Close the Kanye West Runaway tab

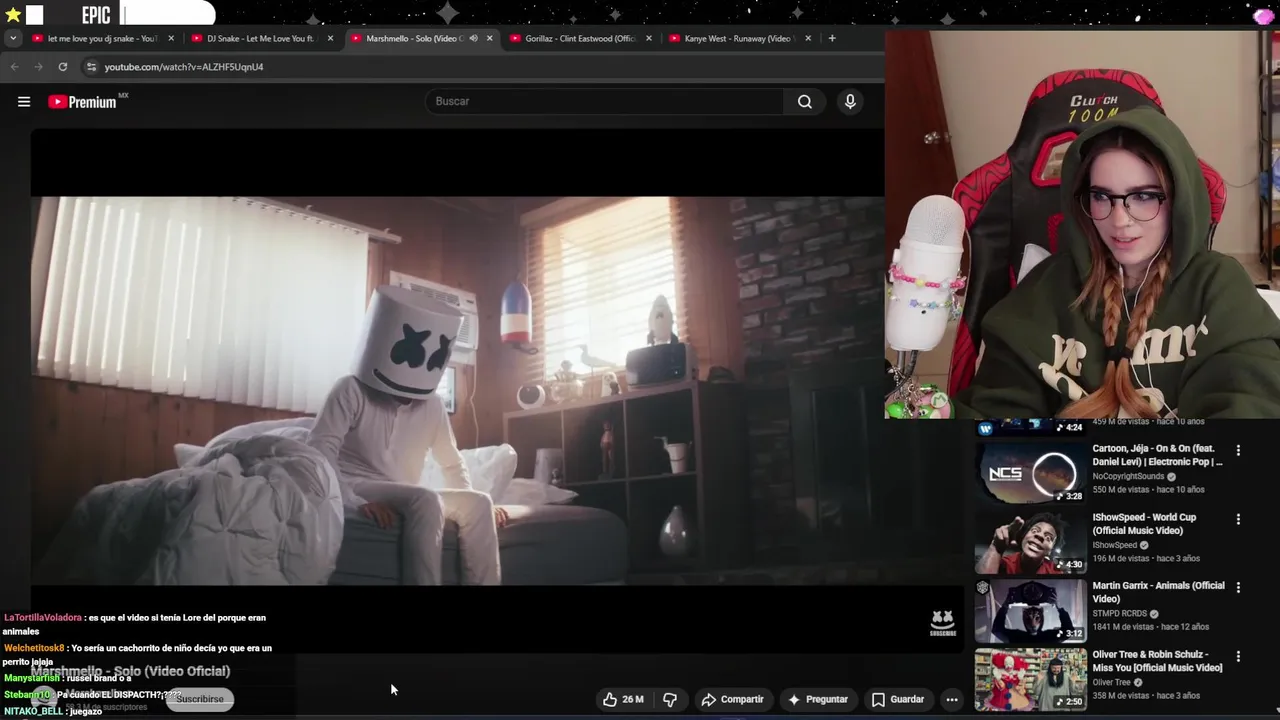(808, 38)
